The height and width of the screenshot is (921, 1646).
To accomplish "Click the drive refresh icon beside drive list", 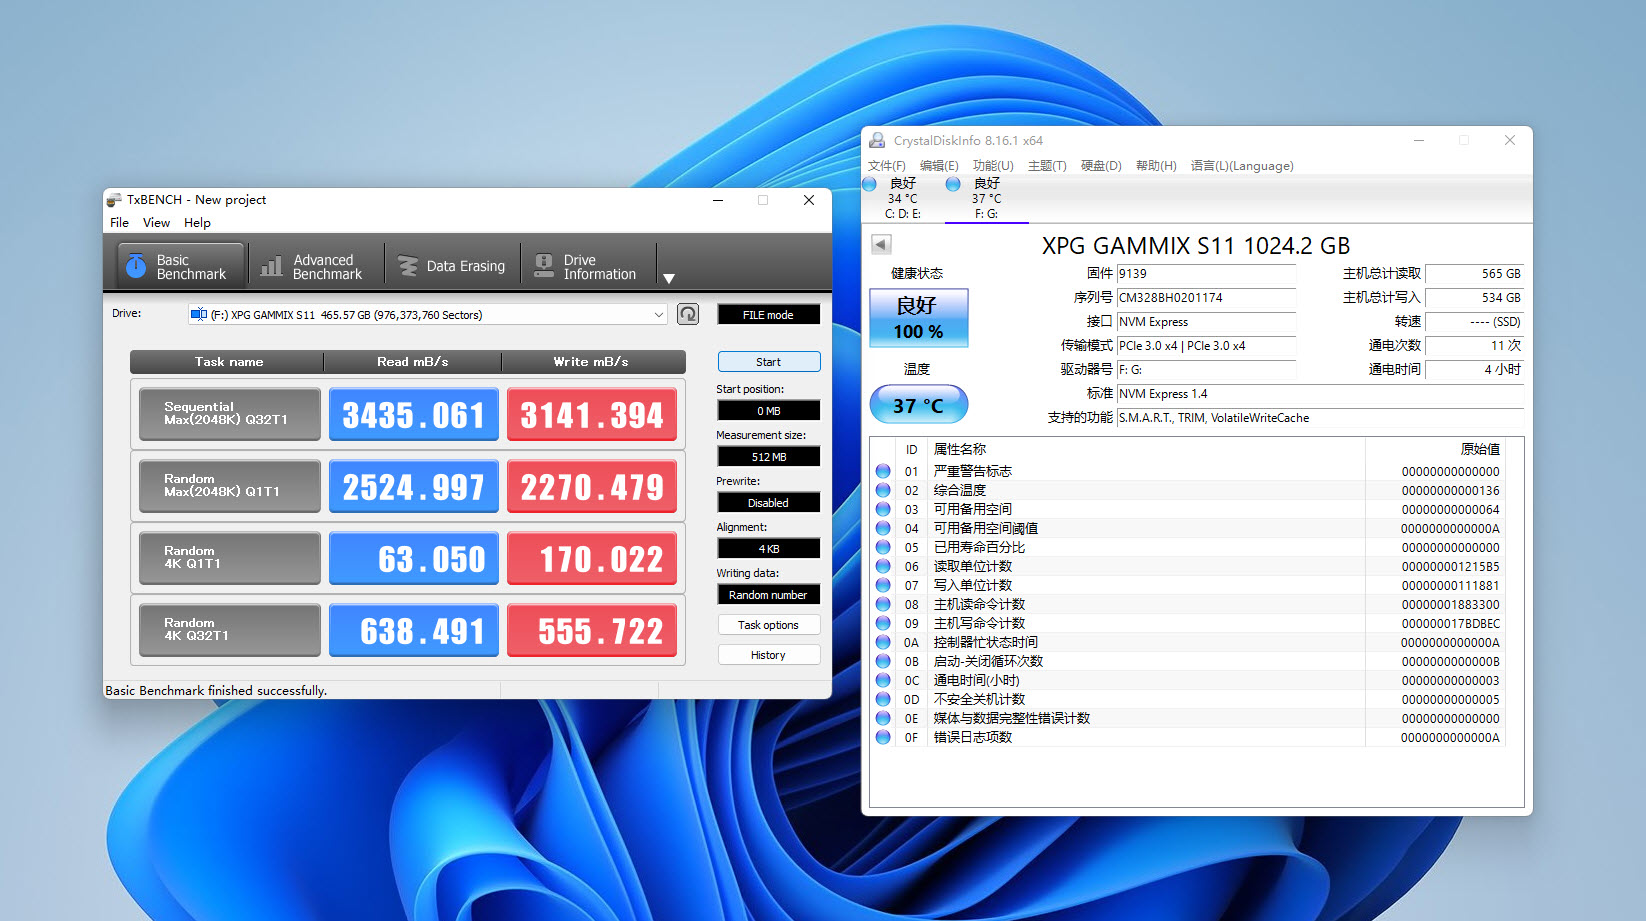I will click(x=687, y=313).
